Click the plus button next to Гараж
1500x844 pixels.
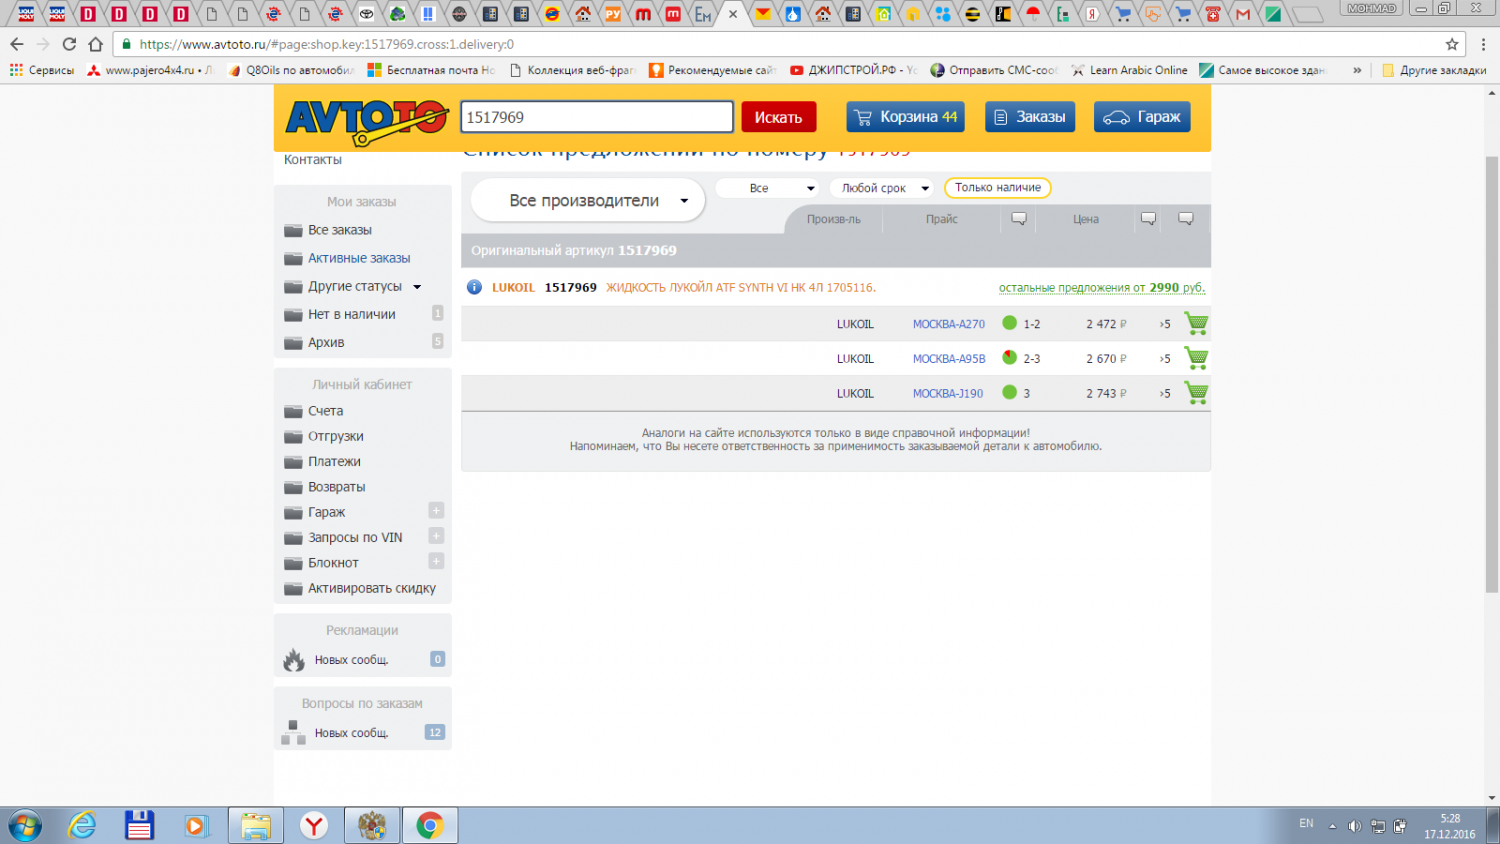click(436, 511)
